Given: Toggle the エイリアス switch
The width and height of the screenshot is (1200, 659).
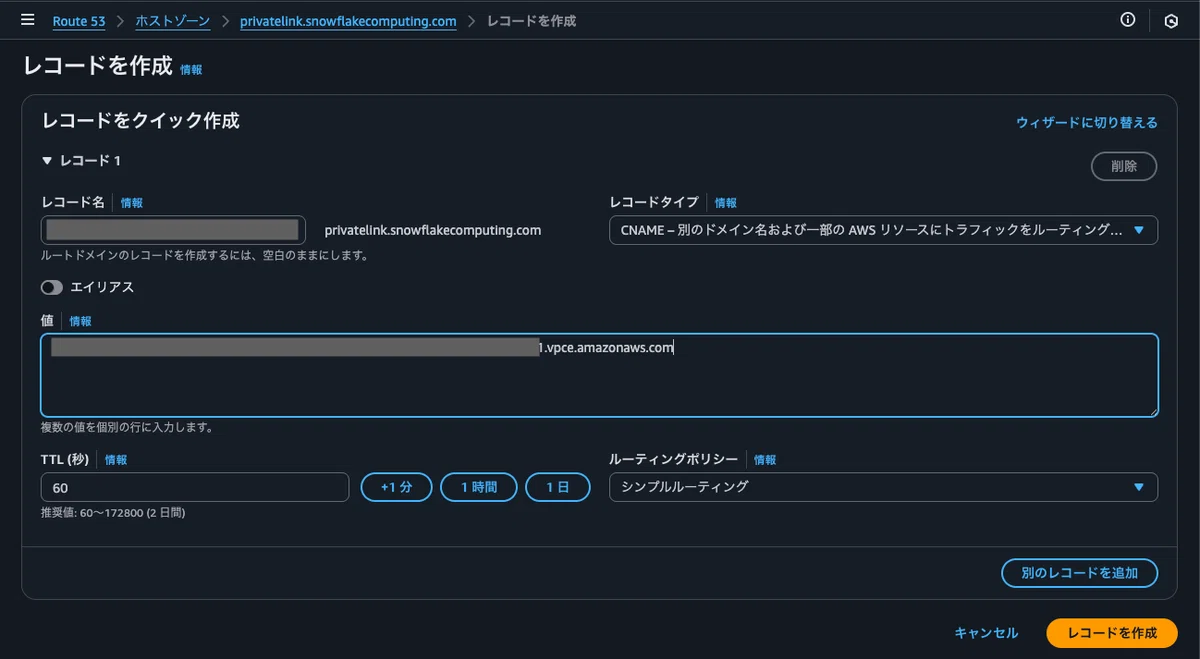Looking at the screenshot, I should click(x=52, y=287).
